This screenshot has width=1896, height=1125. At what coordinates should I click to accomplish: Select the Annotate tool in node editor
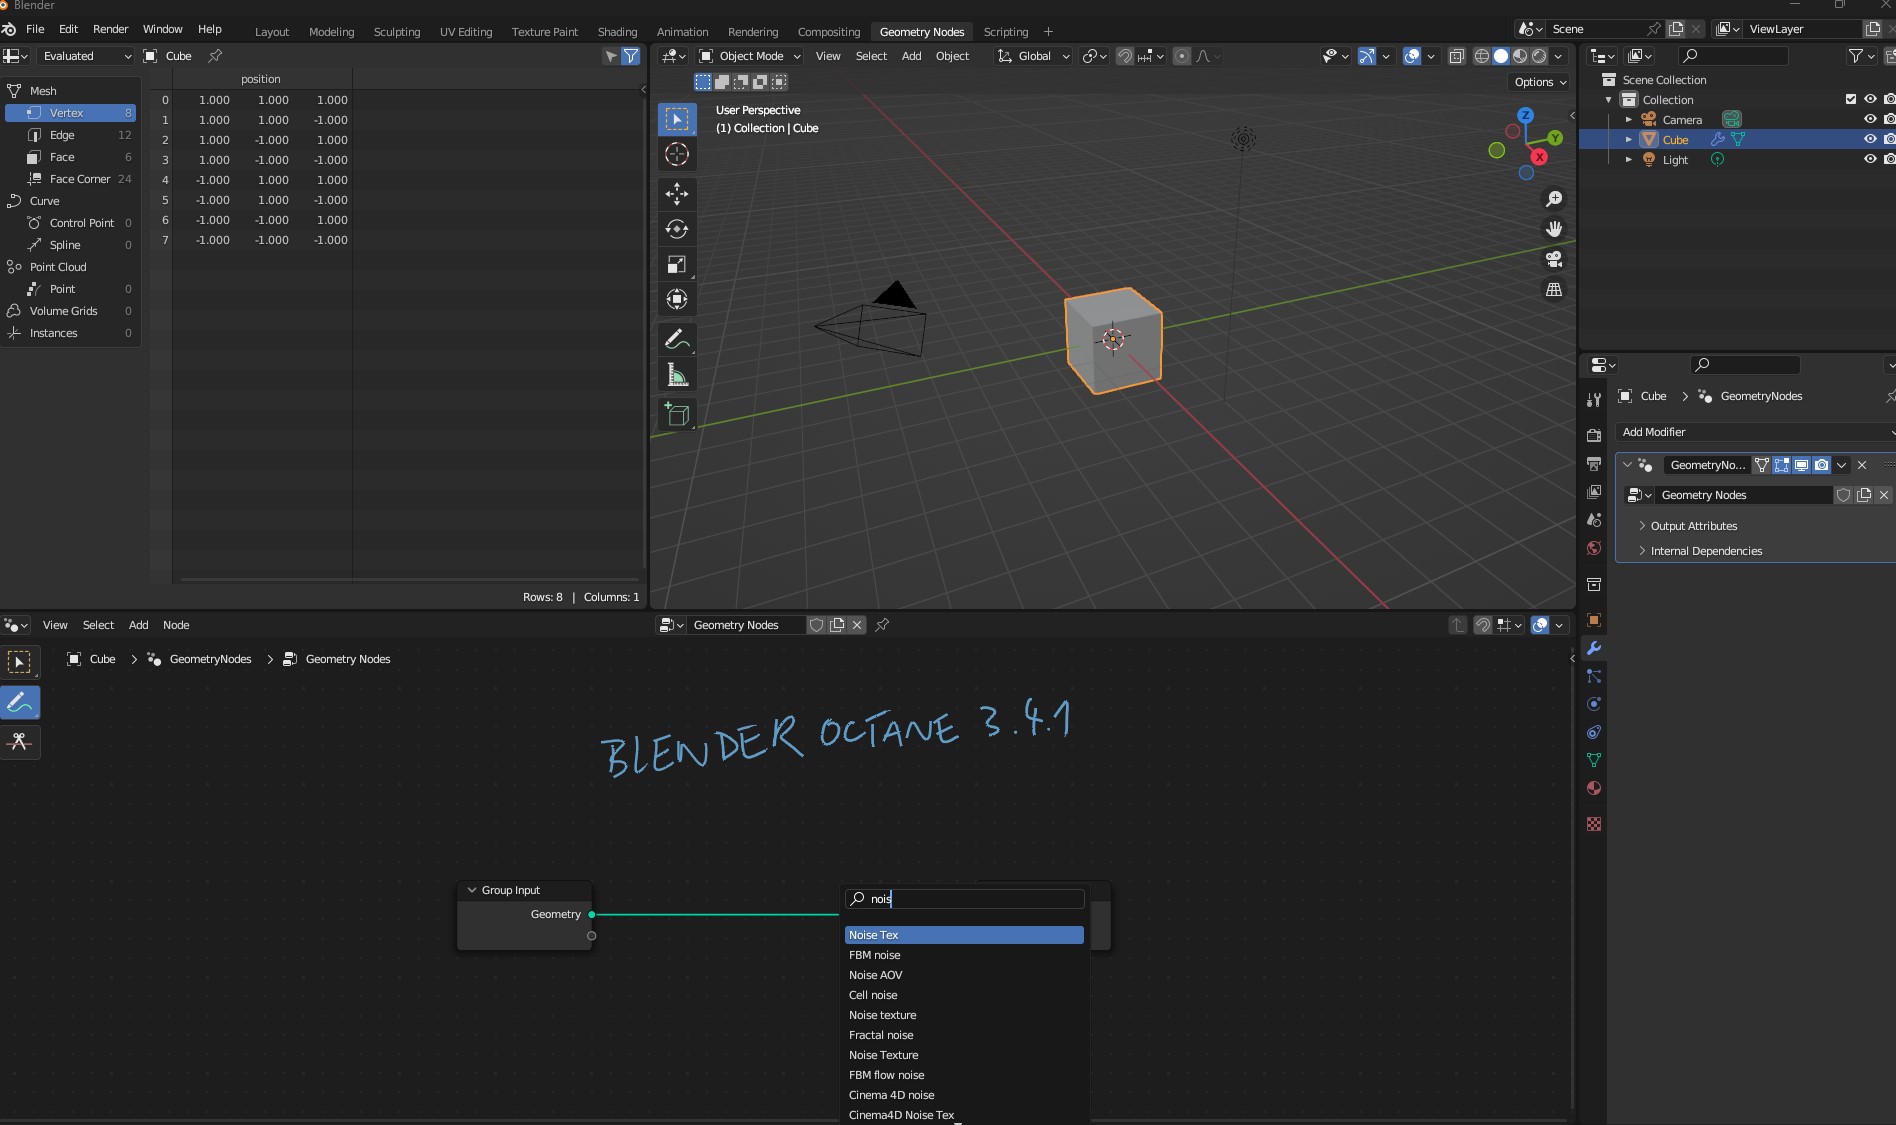tap(20, 703)
